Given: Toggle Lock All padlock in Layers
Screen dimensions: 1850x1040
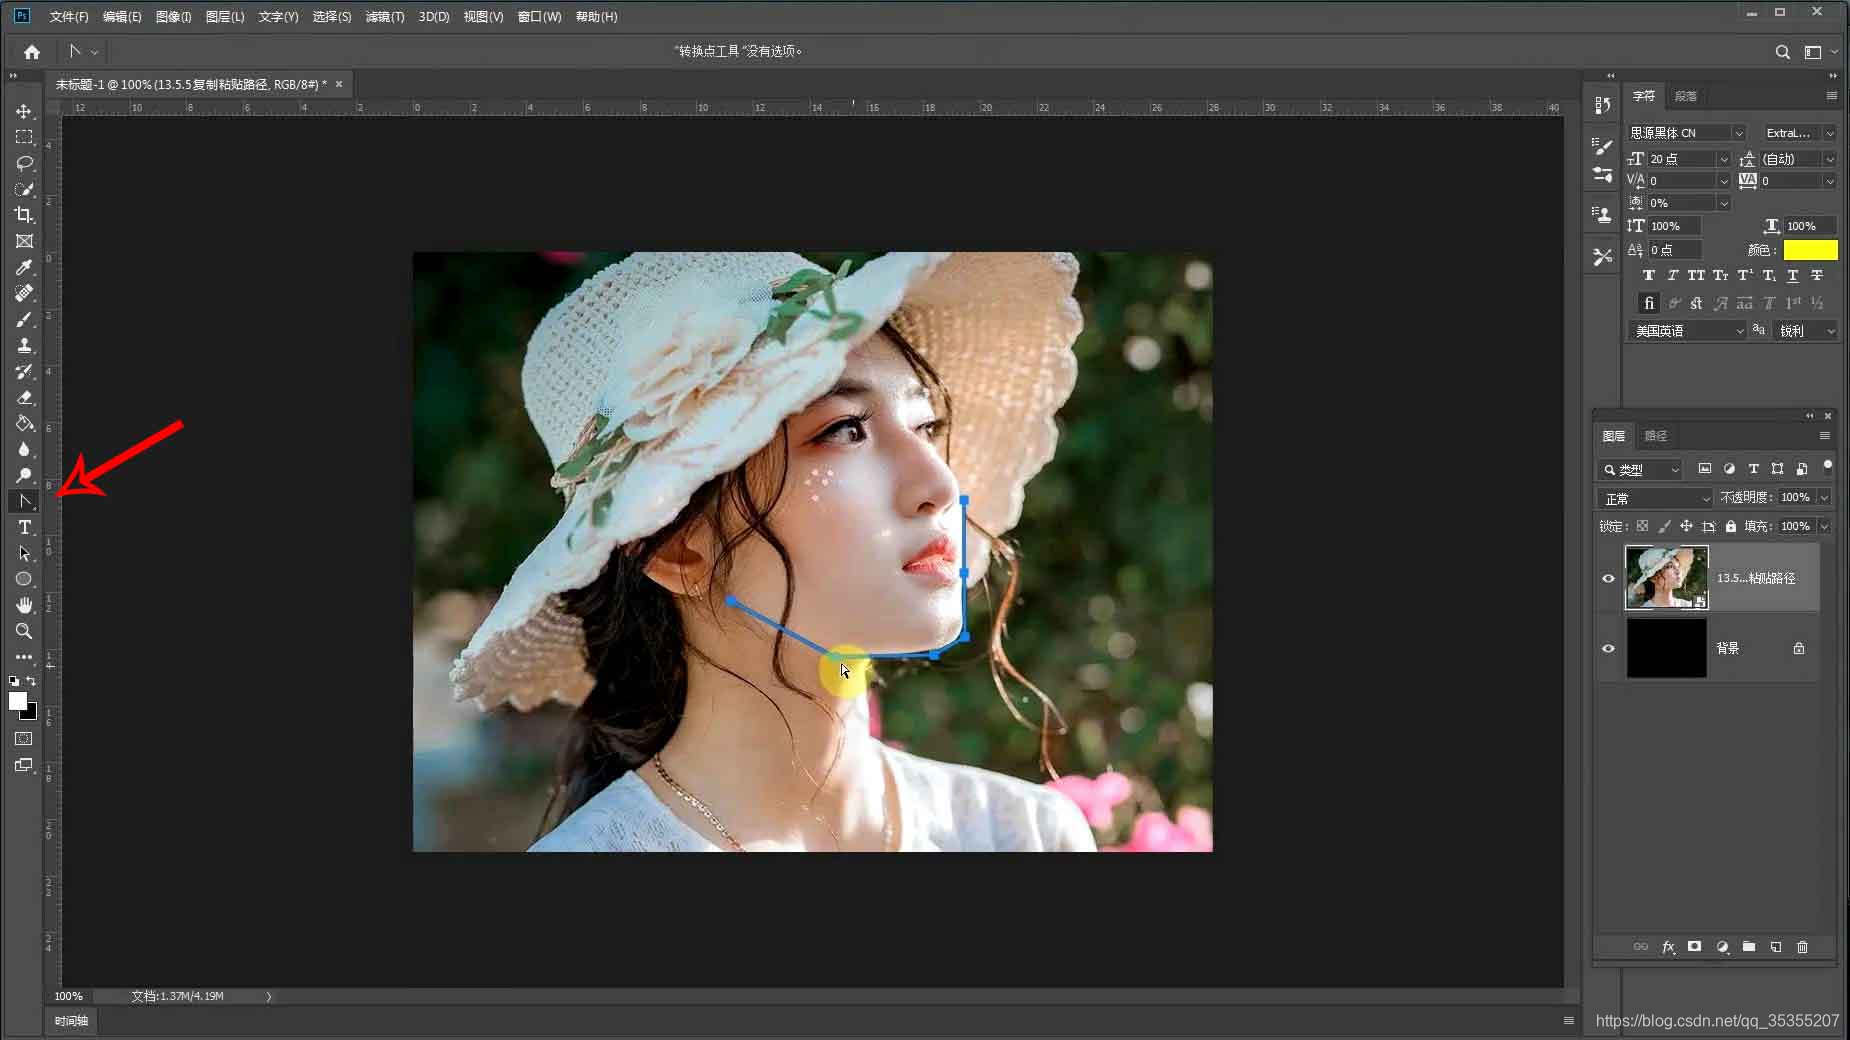Looking at the screenshot, I should click(x=1731, y=526).
